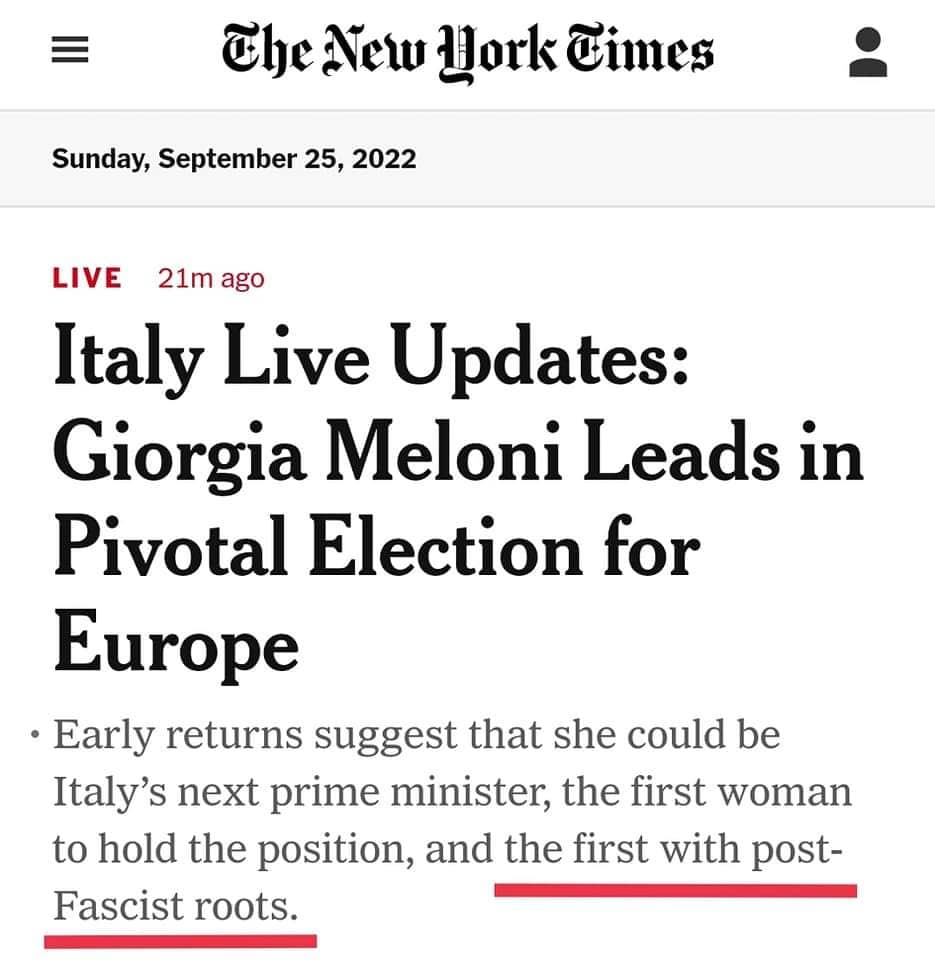This screenshot has width=935, height=960.
Task: Click the red underline beneath Fascist roots
Action: point(181,941)
